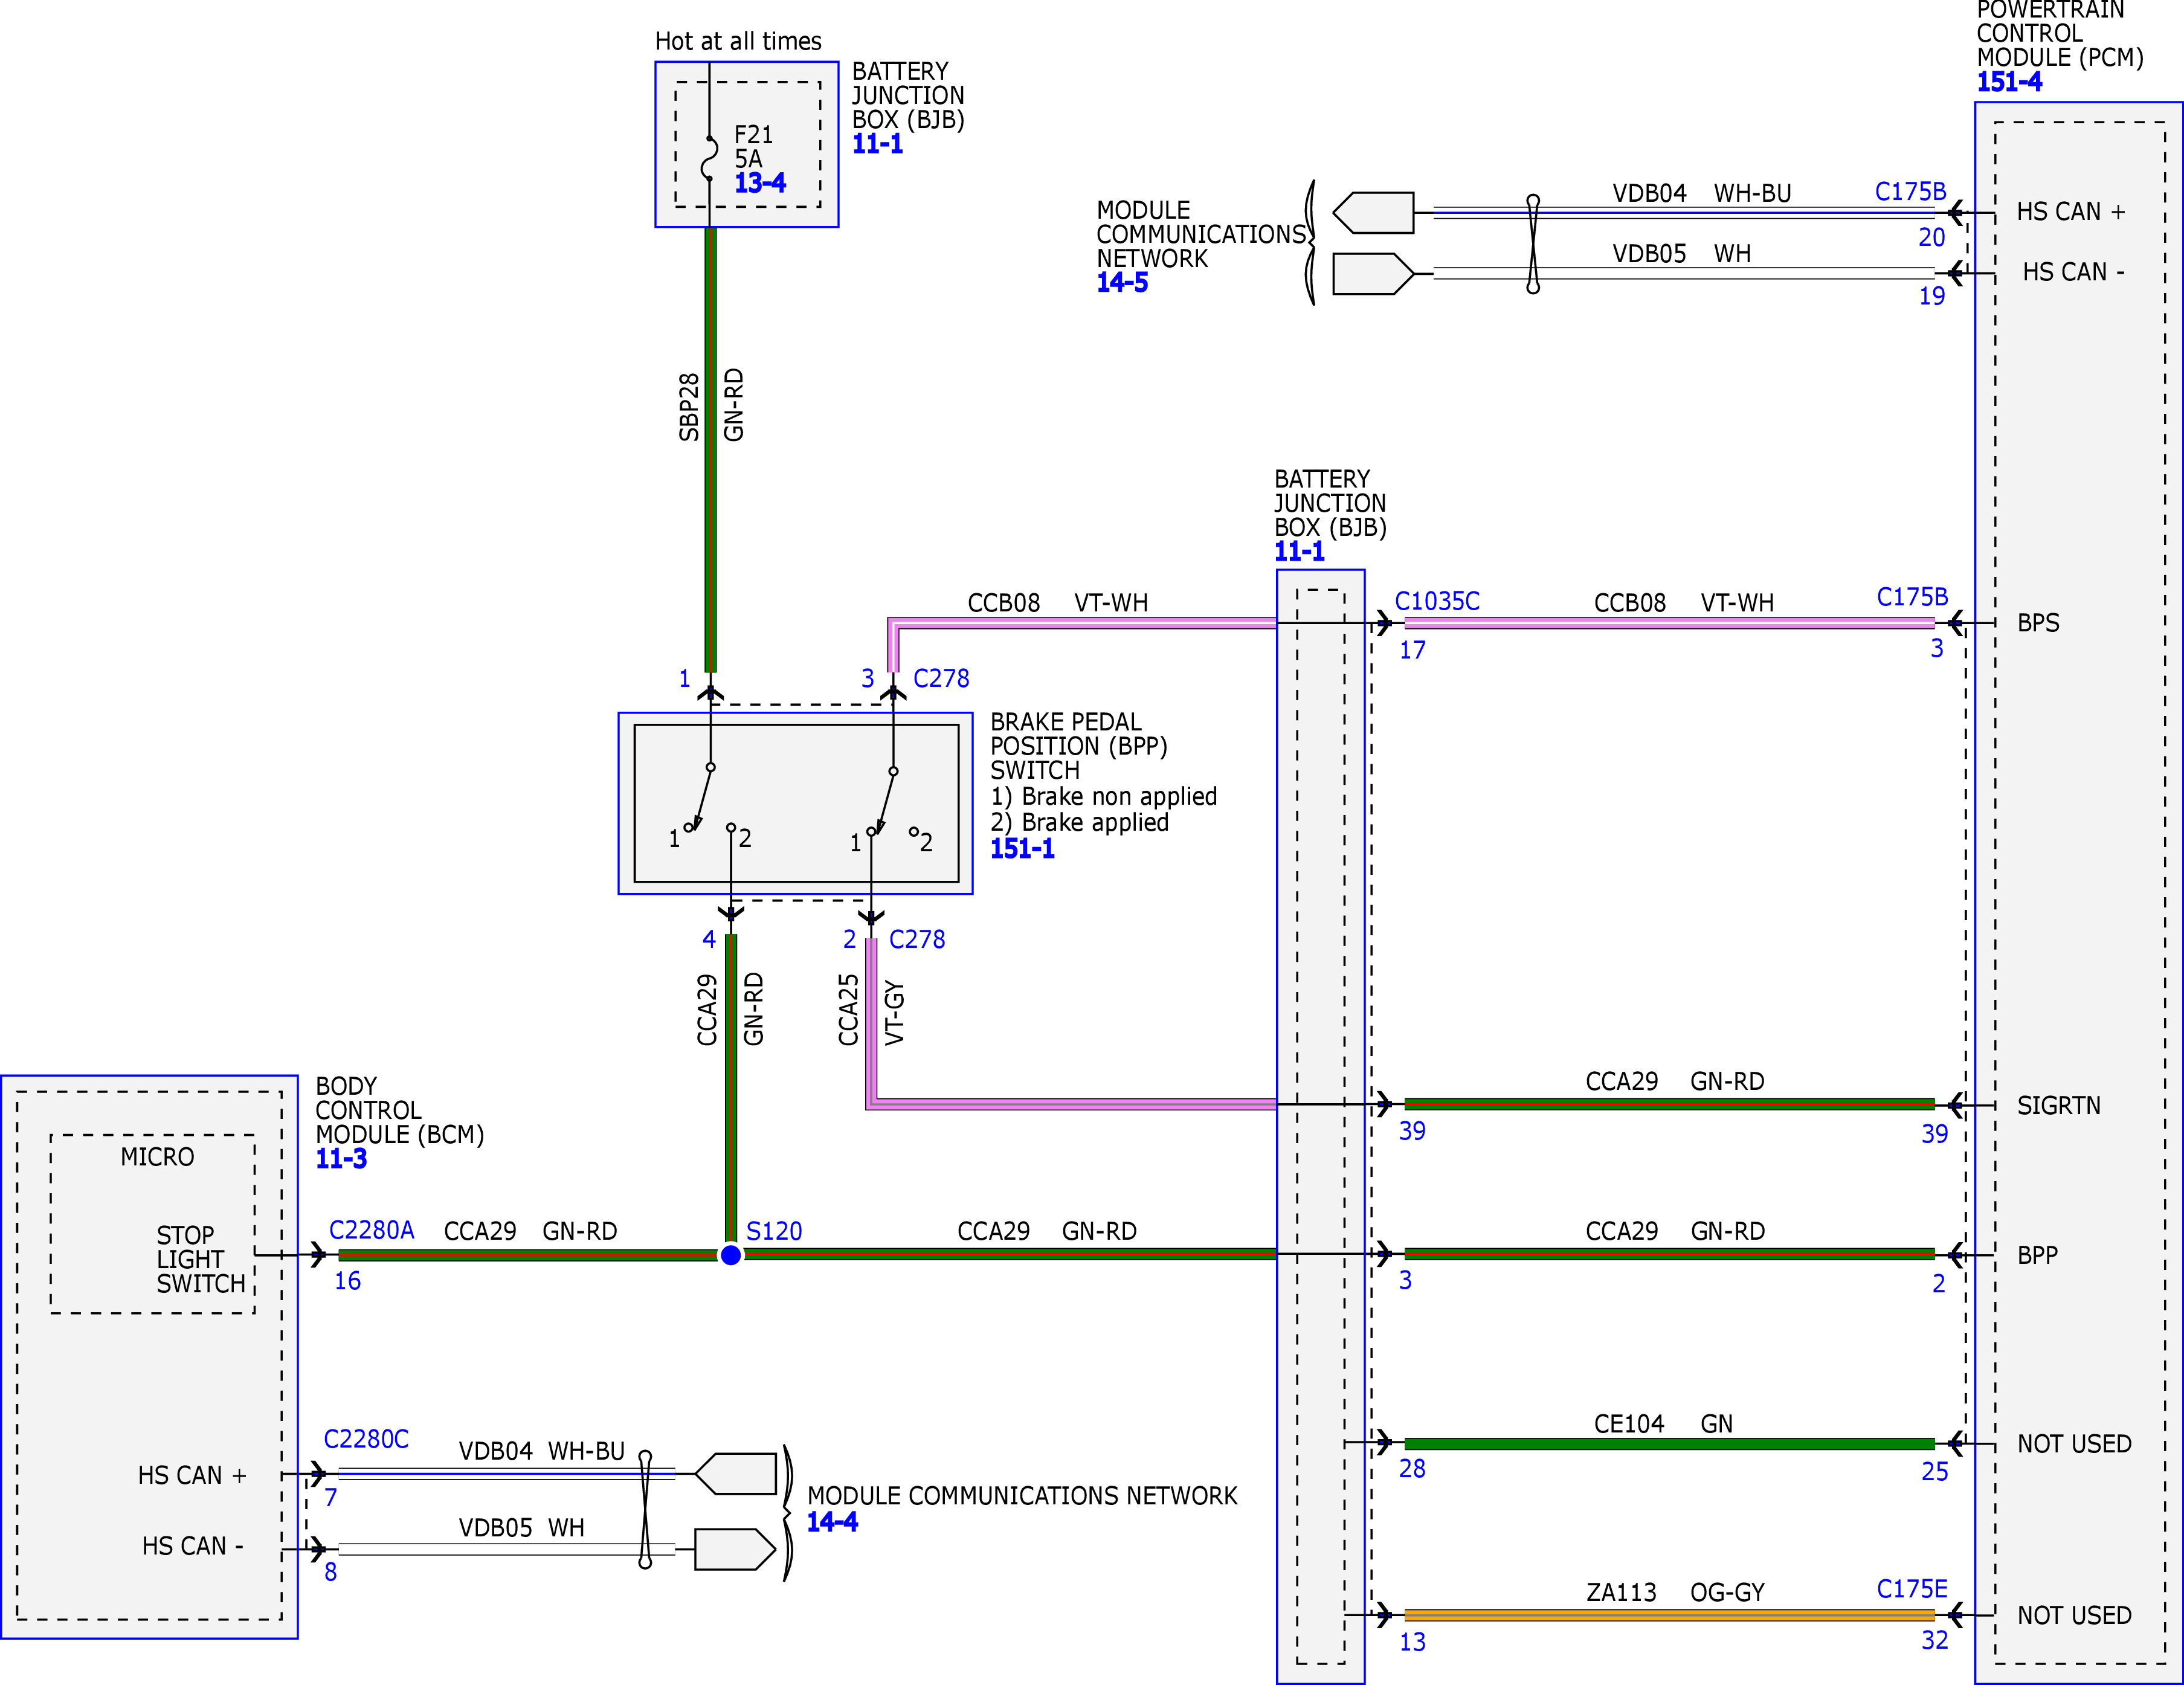This screenshot has height=1685, width=2184.
Task: Open the 11-3 Body Control Module link
Action: pyautogui.click(x=341, y=1159)
